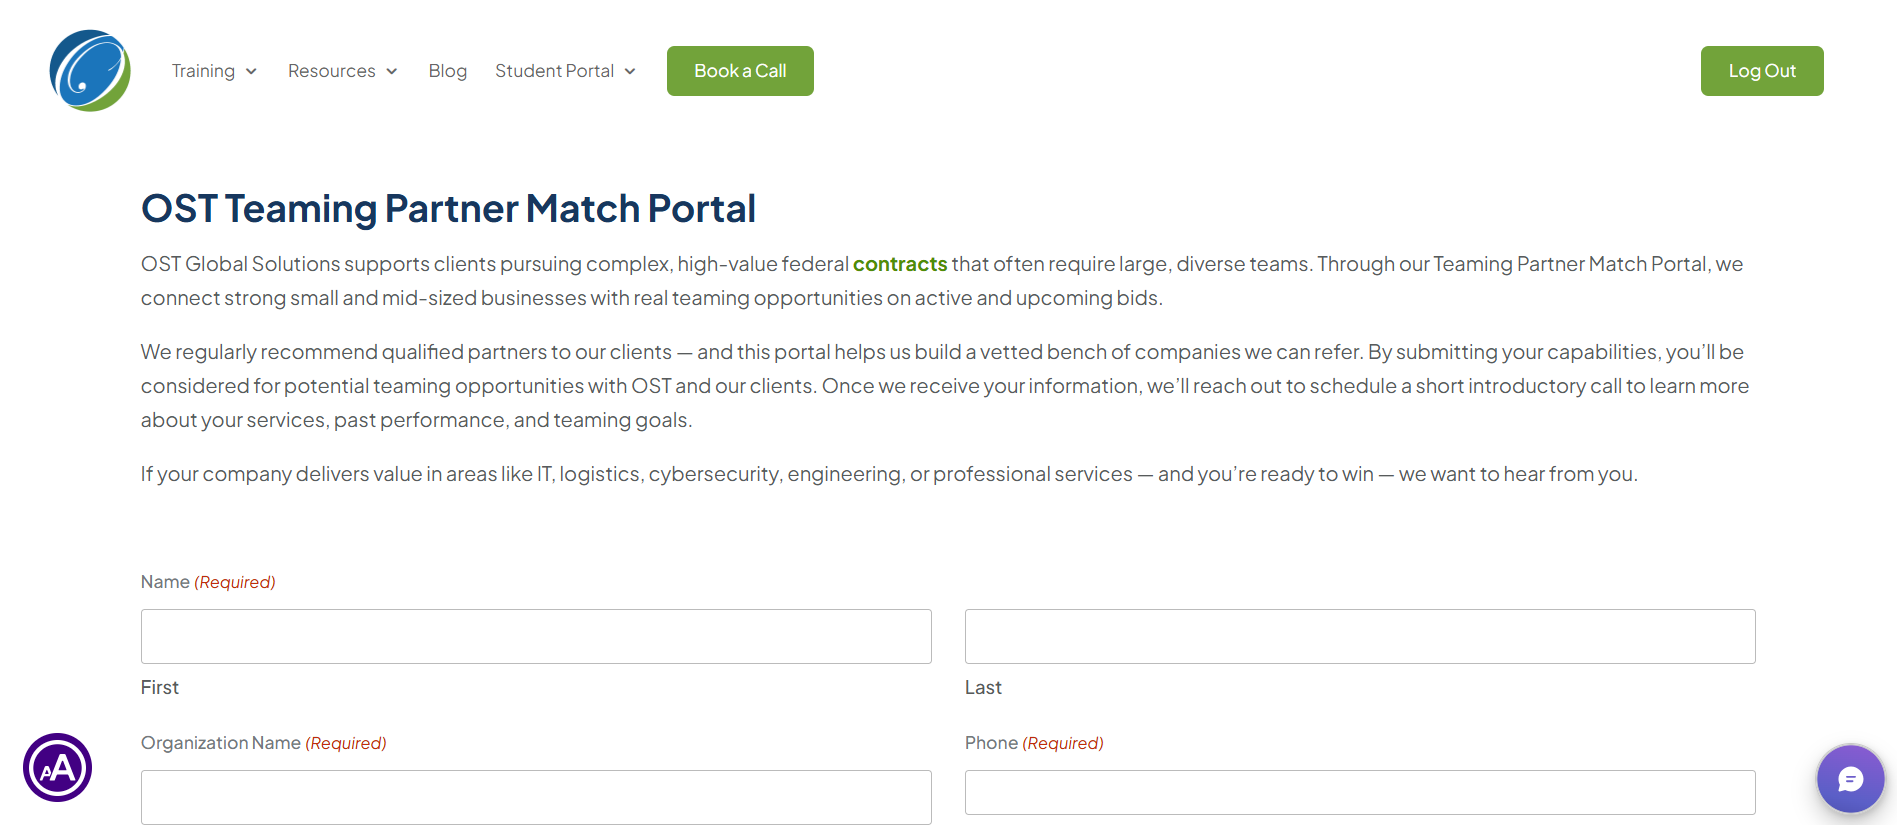
Task: Click the Student Portal menu label
Action: (554, 71)
